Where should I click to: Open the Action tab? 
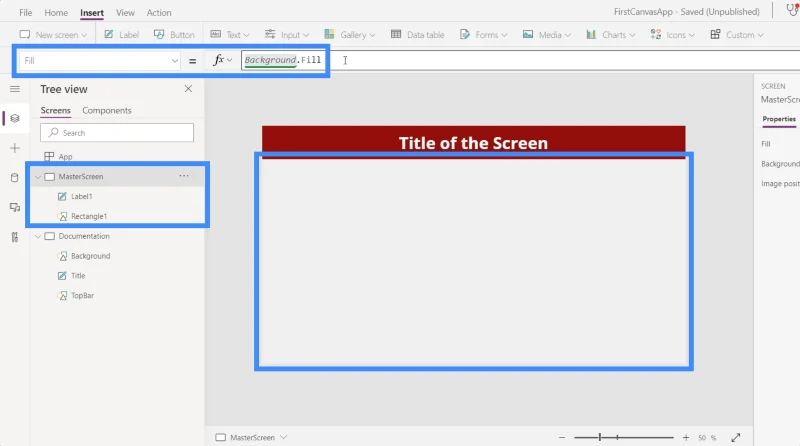click(x=159, y=13)
